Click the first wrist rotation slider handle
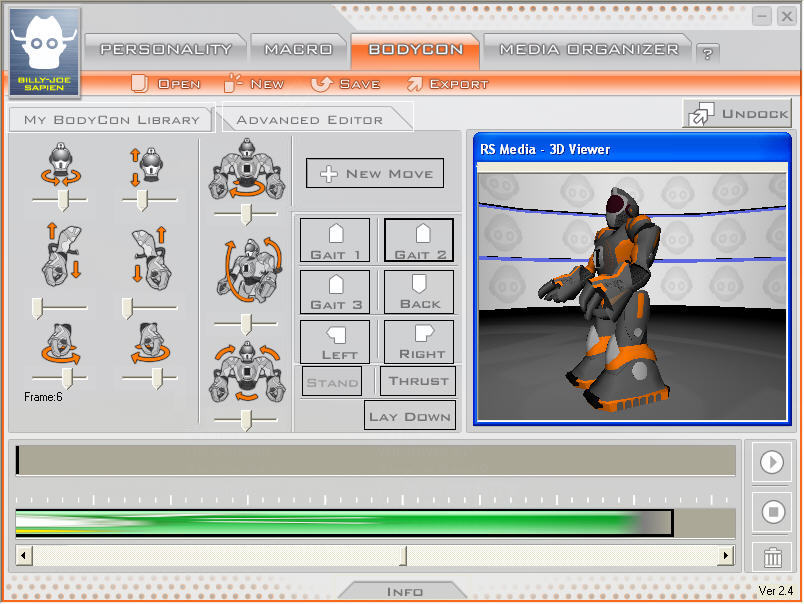This screenshot has height=604, width=804. (x=67, y=378)
